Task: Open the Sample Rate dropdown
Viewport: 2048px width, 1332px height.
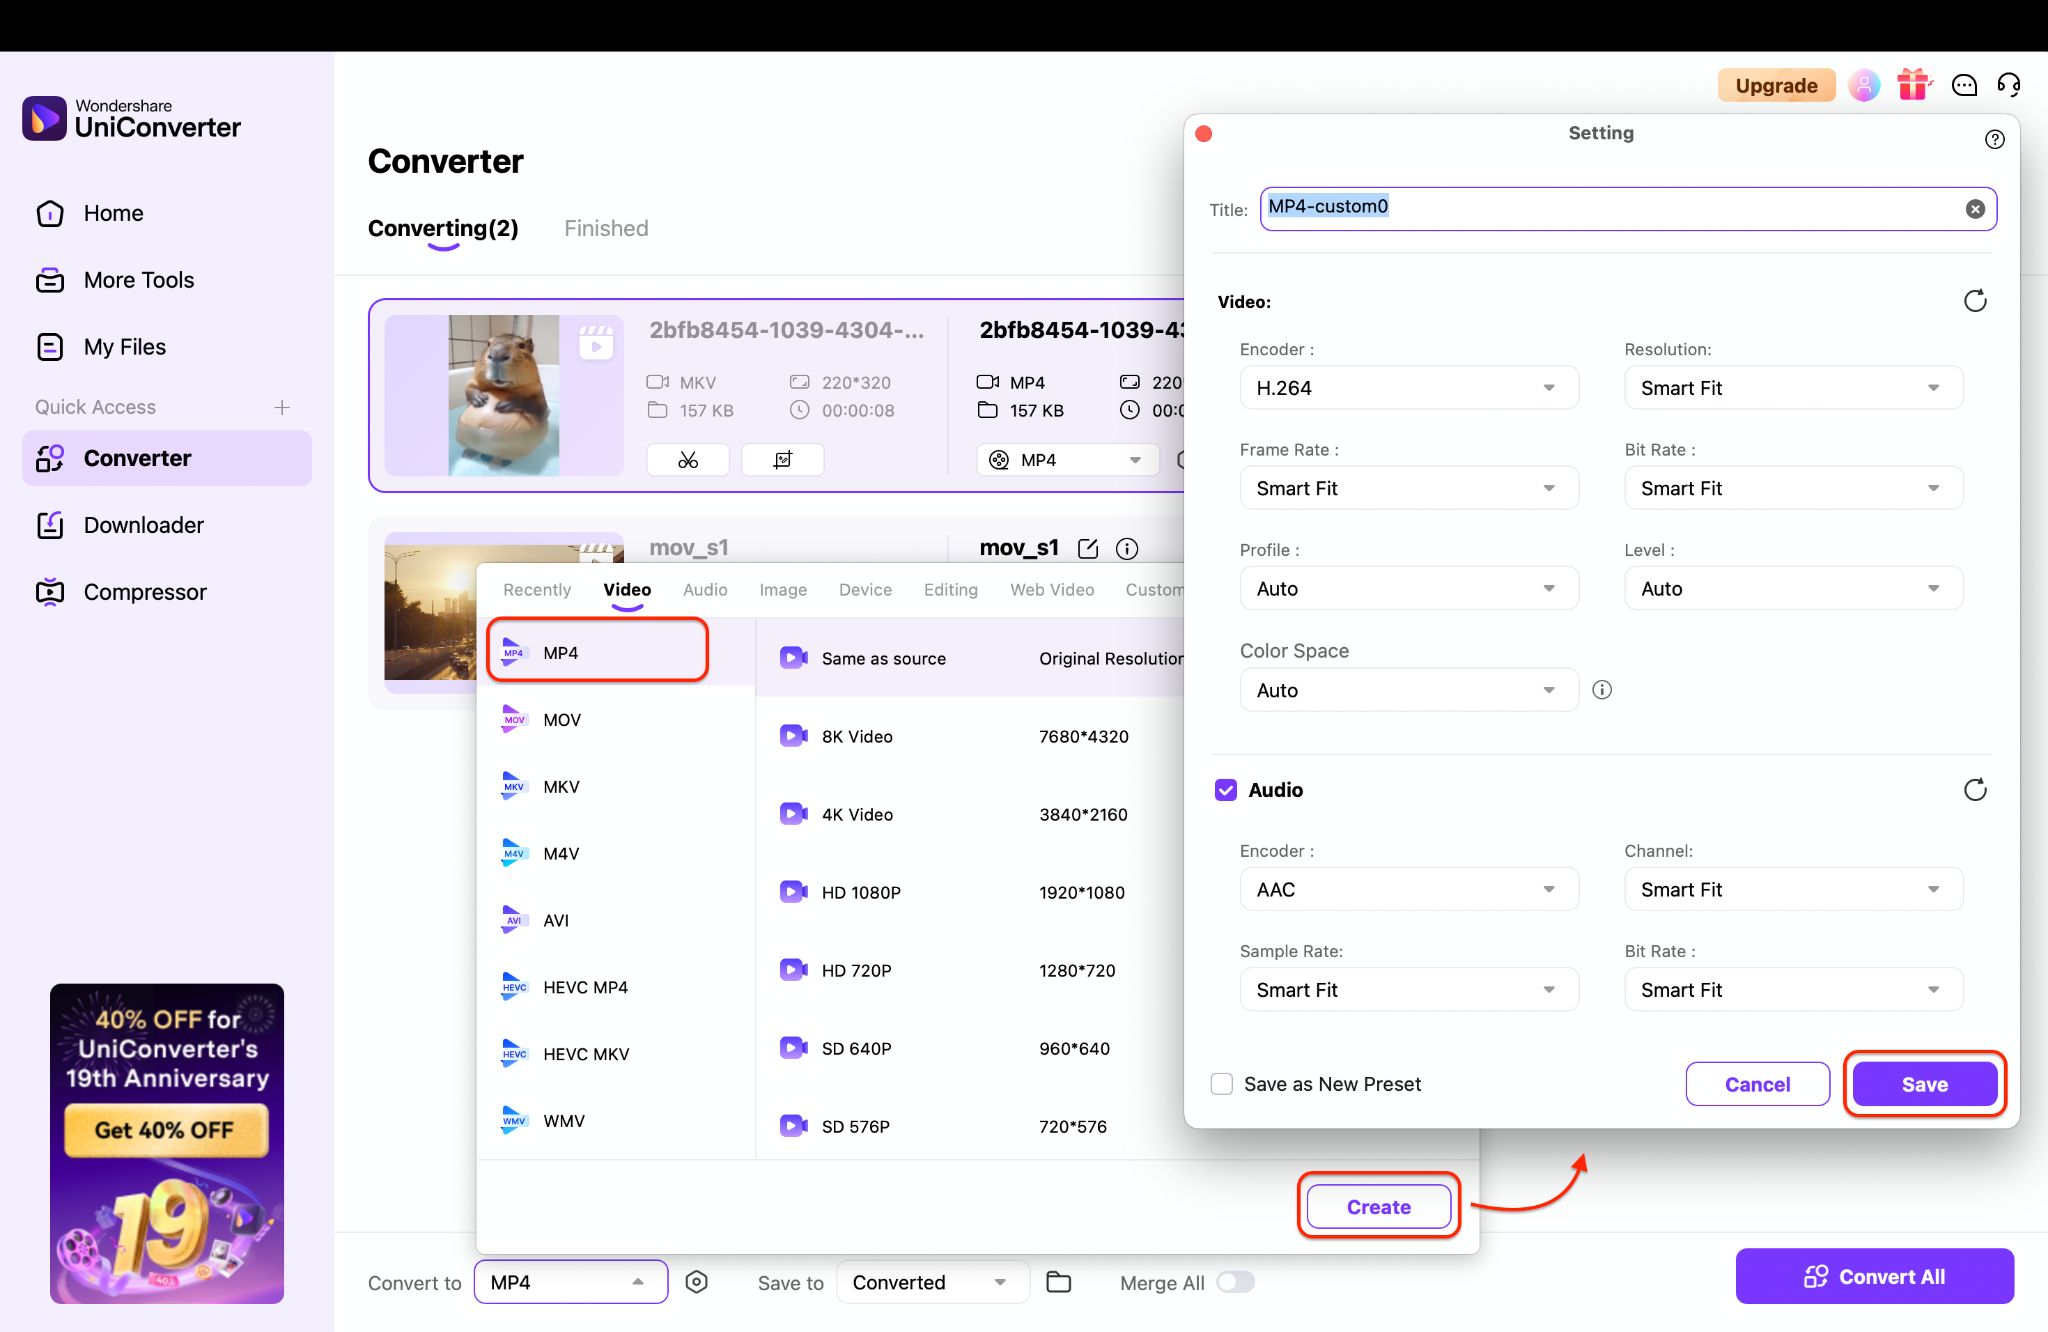Action: (1409, 990)
